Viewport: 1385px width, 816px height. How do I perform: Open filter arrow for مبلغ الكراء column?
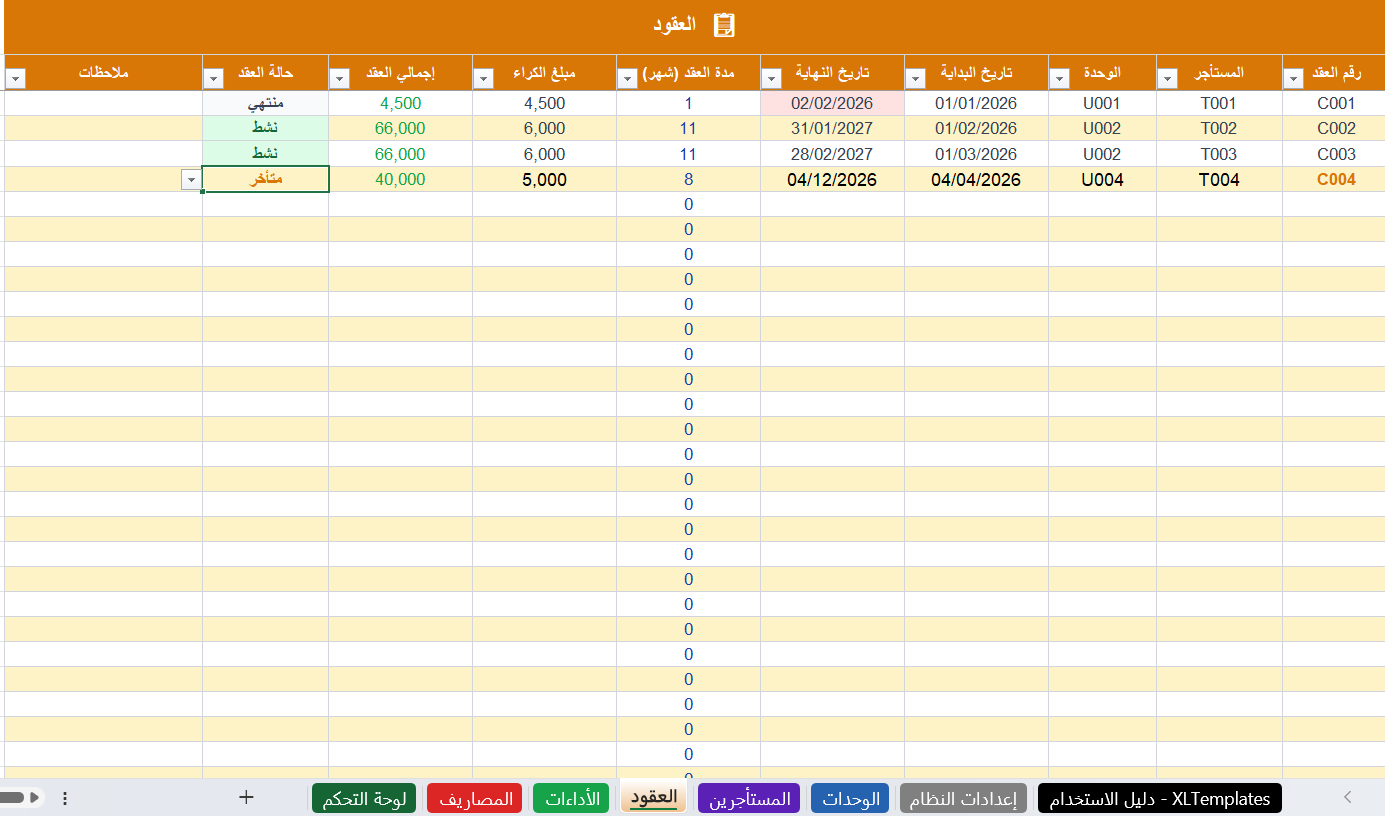[483, 78]
